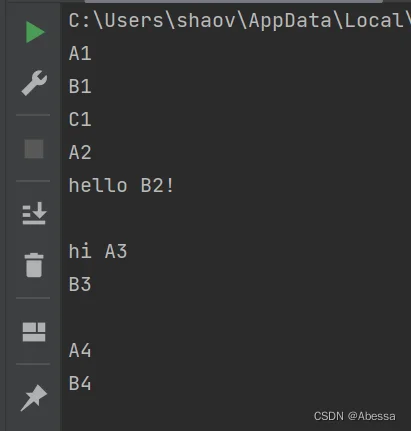
Task: Open the wrench run configuration settings icon
Action: coord(34,83)
